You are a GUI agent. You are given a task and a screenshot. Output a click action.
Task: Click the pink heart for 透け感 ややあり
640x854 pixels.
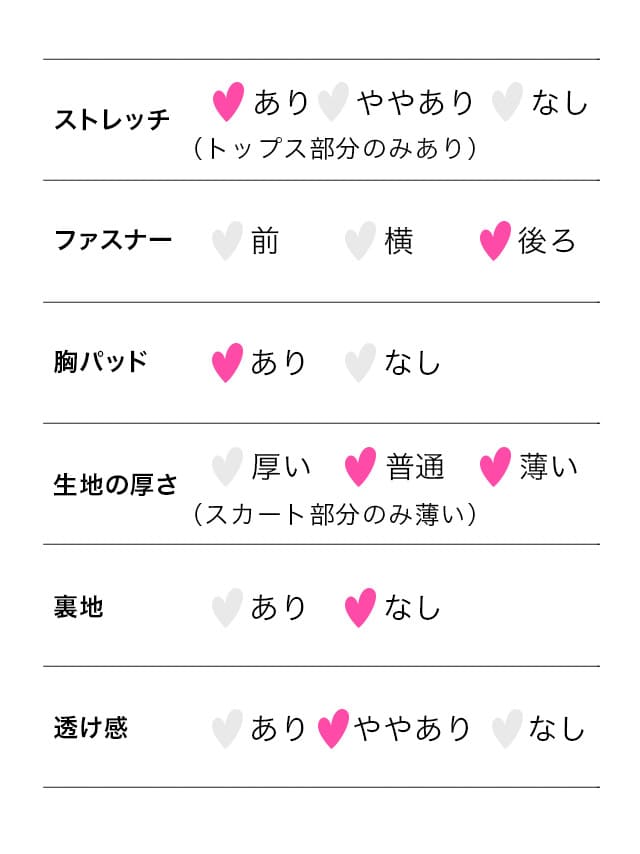pos(333,728)
